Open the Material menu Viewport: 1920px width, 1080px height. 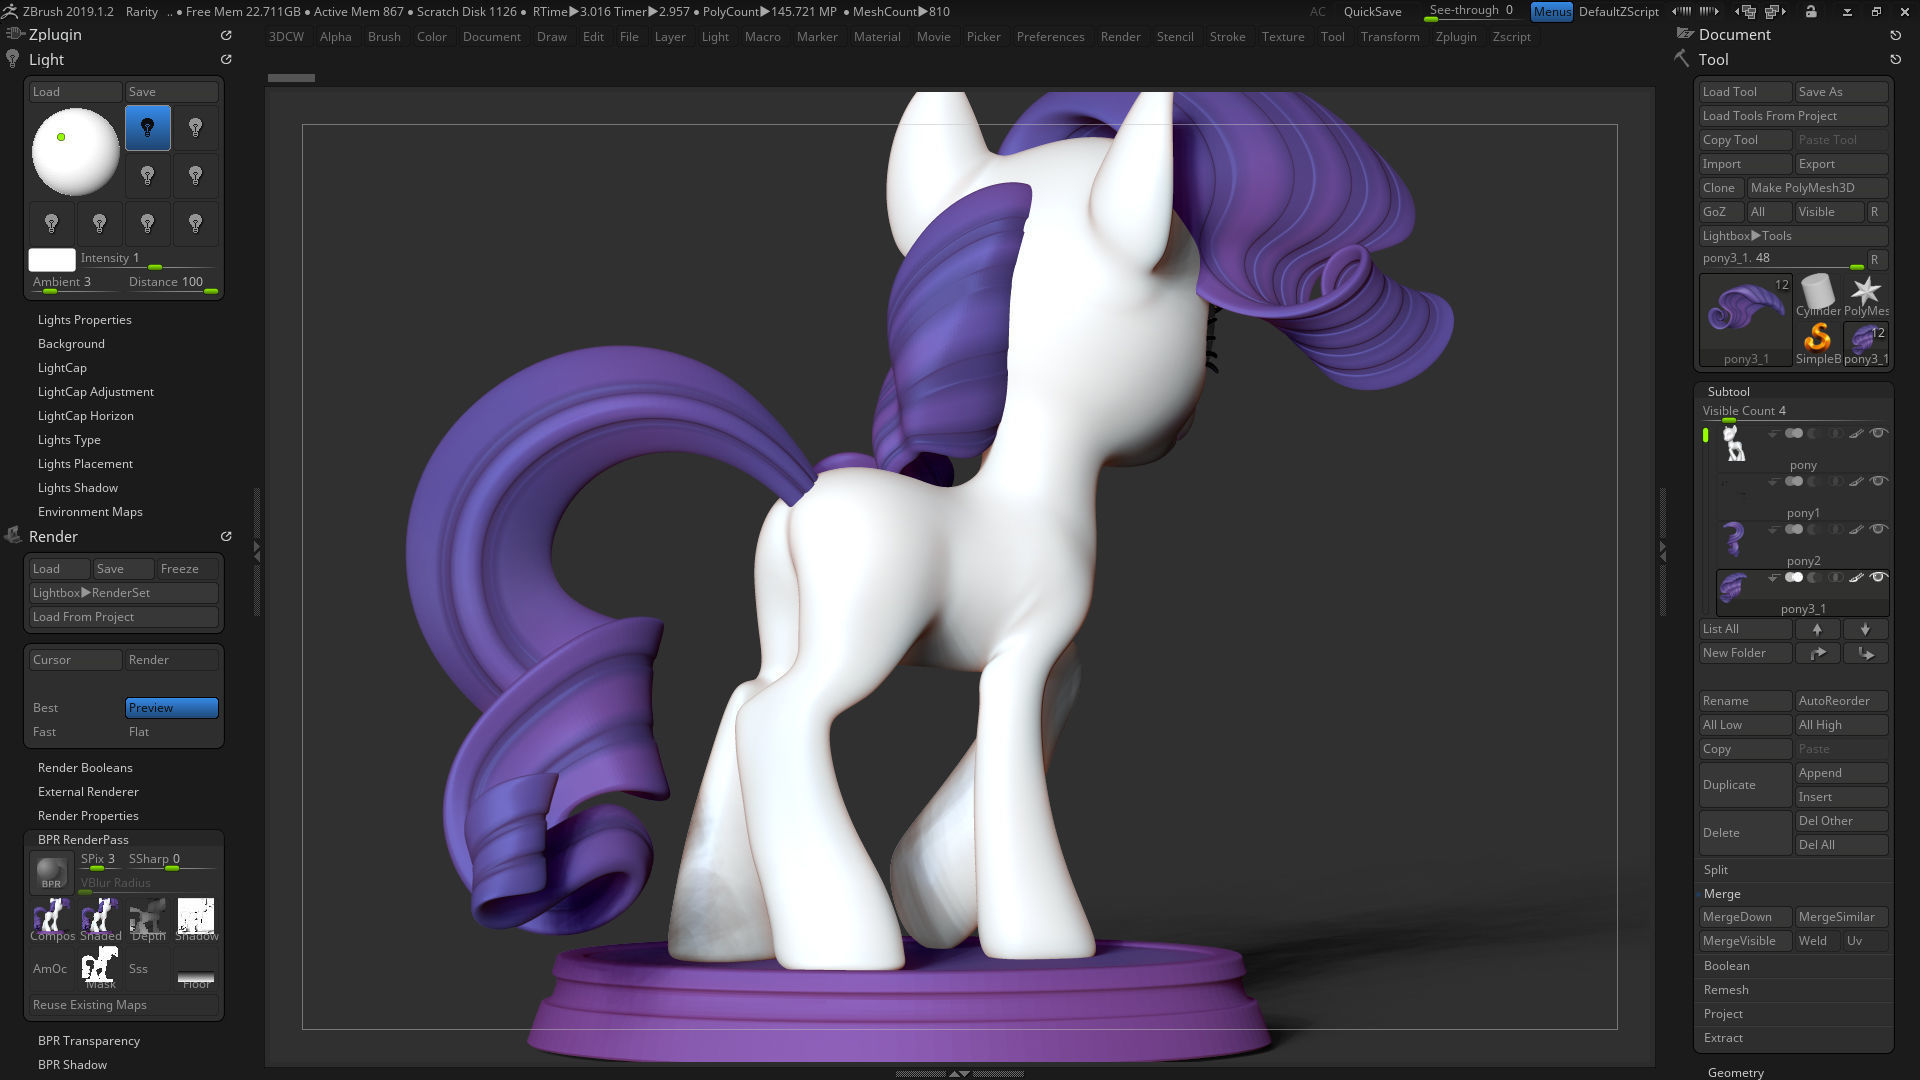pos(877,37)
